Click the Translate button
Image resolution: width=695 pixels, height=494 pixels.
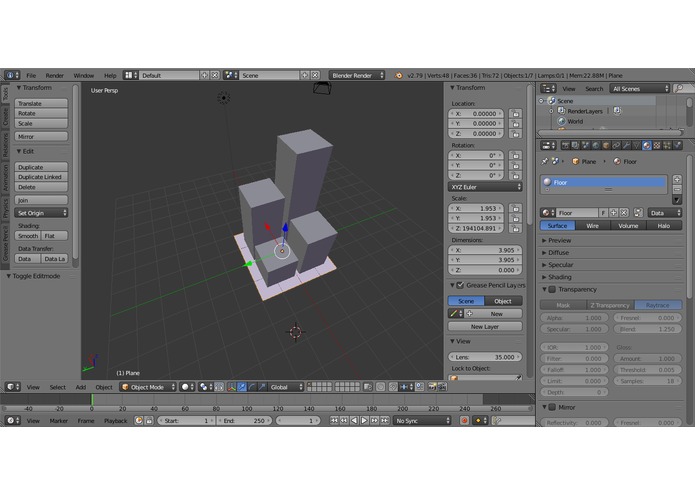pyautogui.click(x=41, y=103)
